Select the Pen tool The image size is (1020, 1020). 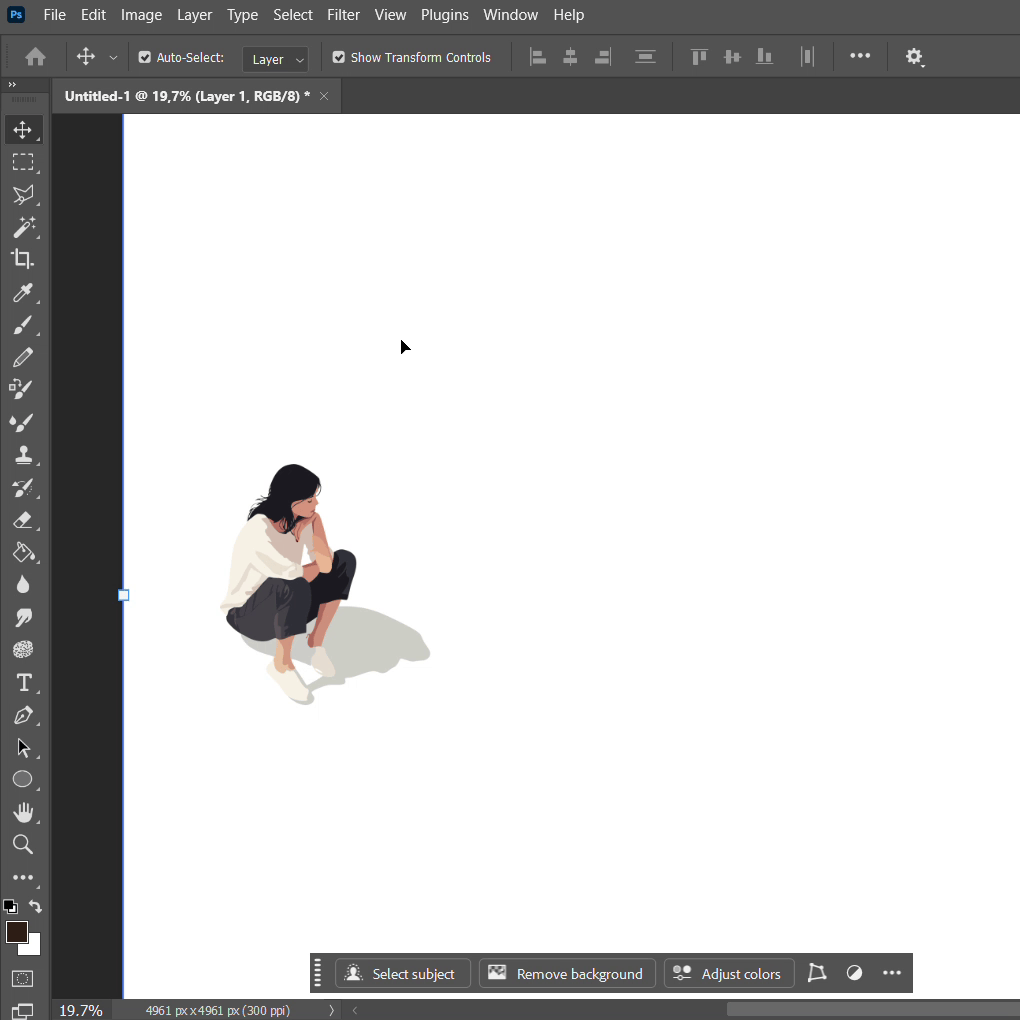click(x=22, y=715)
